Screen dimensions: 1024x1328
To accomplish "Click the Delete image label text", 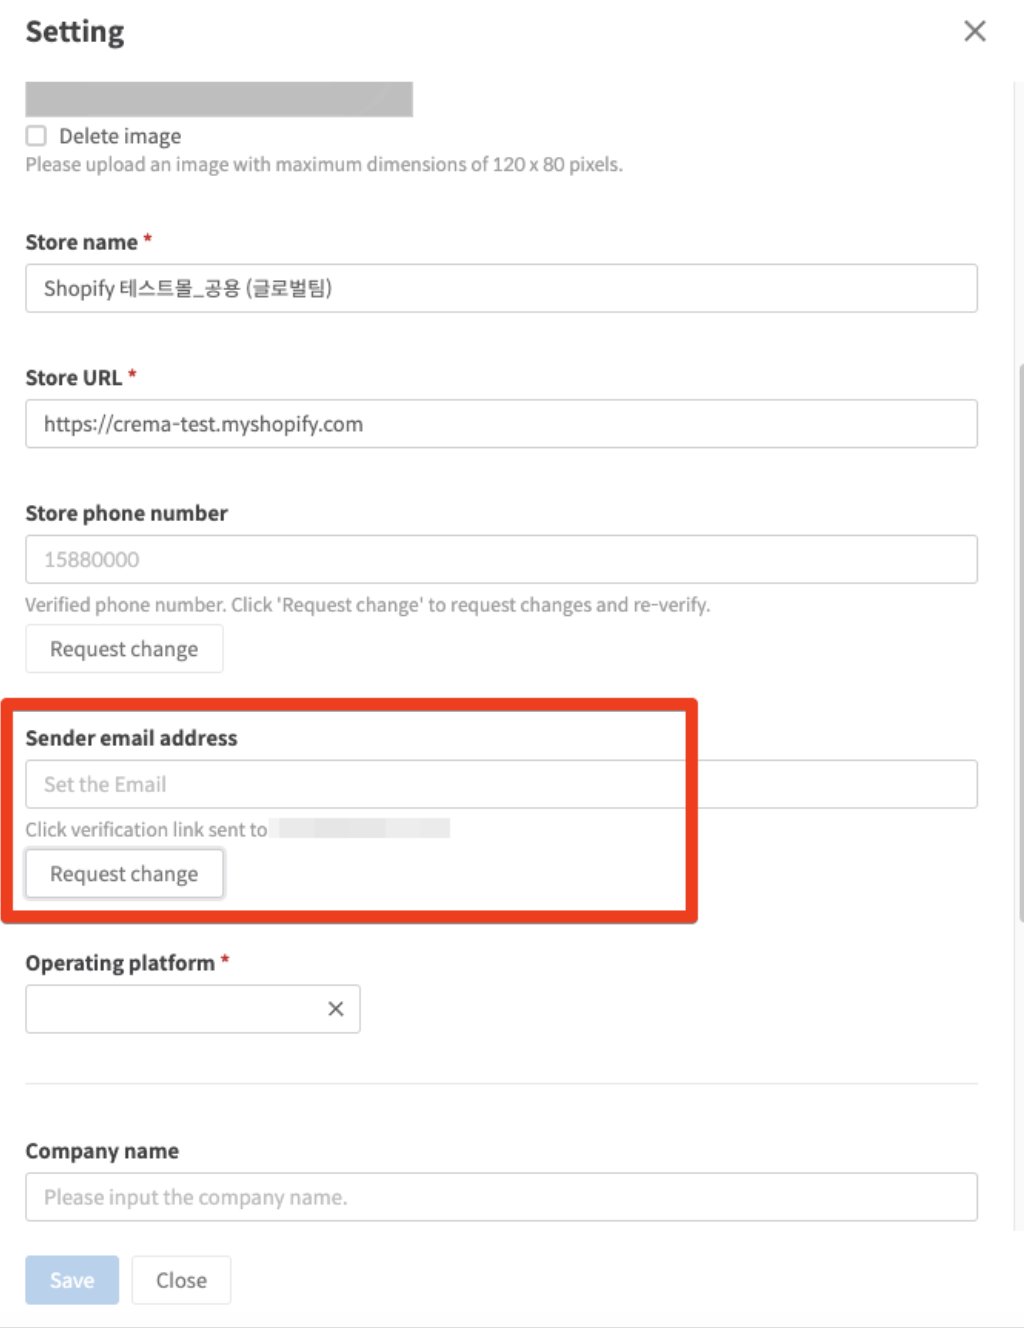I will coord(120,136).
